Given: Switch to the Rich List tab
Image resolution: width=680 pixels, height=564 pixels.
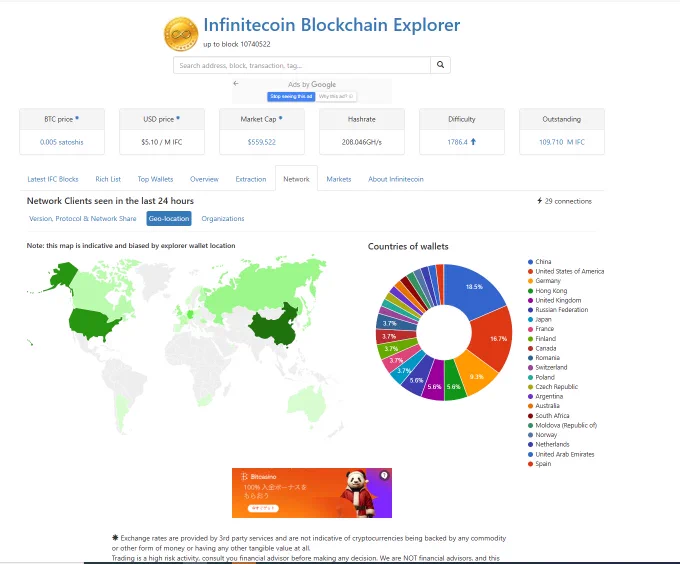Looking at the screenshot, I should pos(108,179).
